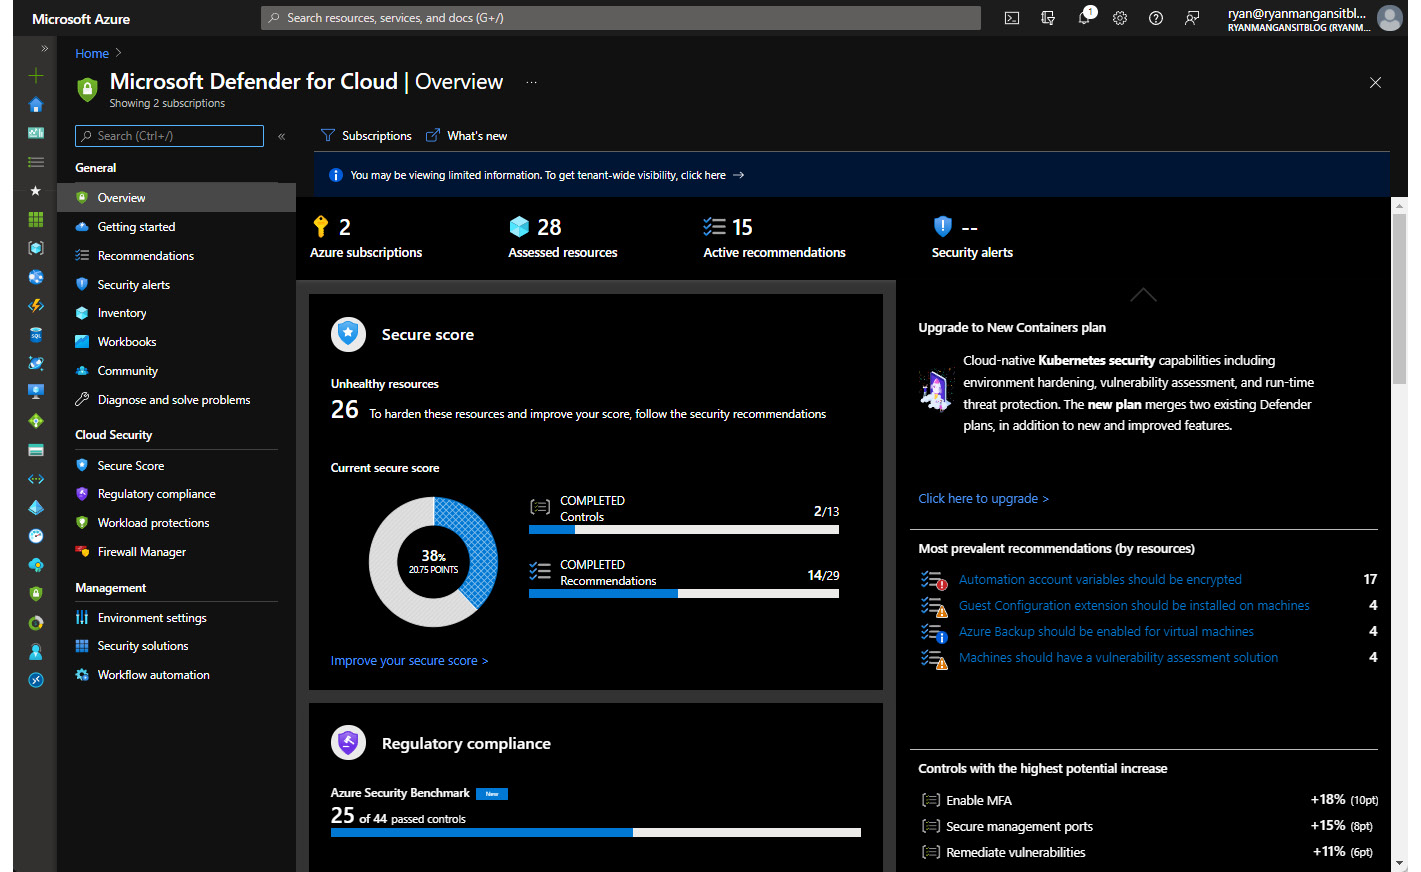Image resolution: width=1421 pixels, height=872 pixels.
Task: Click the Assessed resources cube icon
Action: (x=519, y=227)
